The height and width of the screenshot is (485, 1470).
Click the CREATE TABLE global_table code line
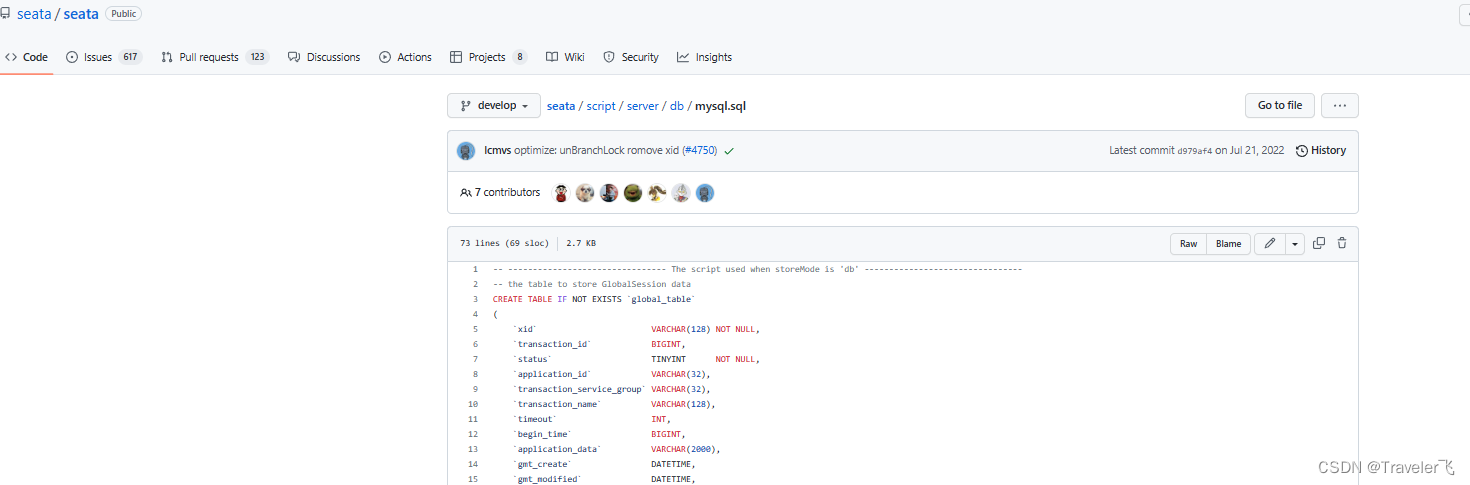(593, 299)
